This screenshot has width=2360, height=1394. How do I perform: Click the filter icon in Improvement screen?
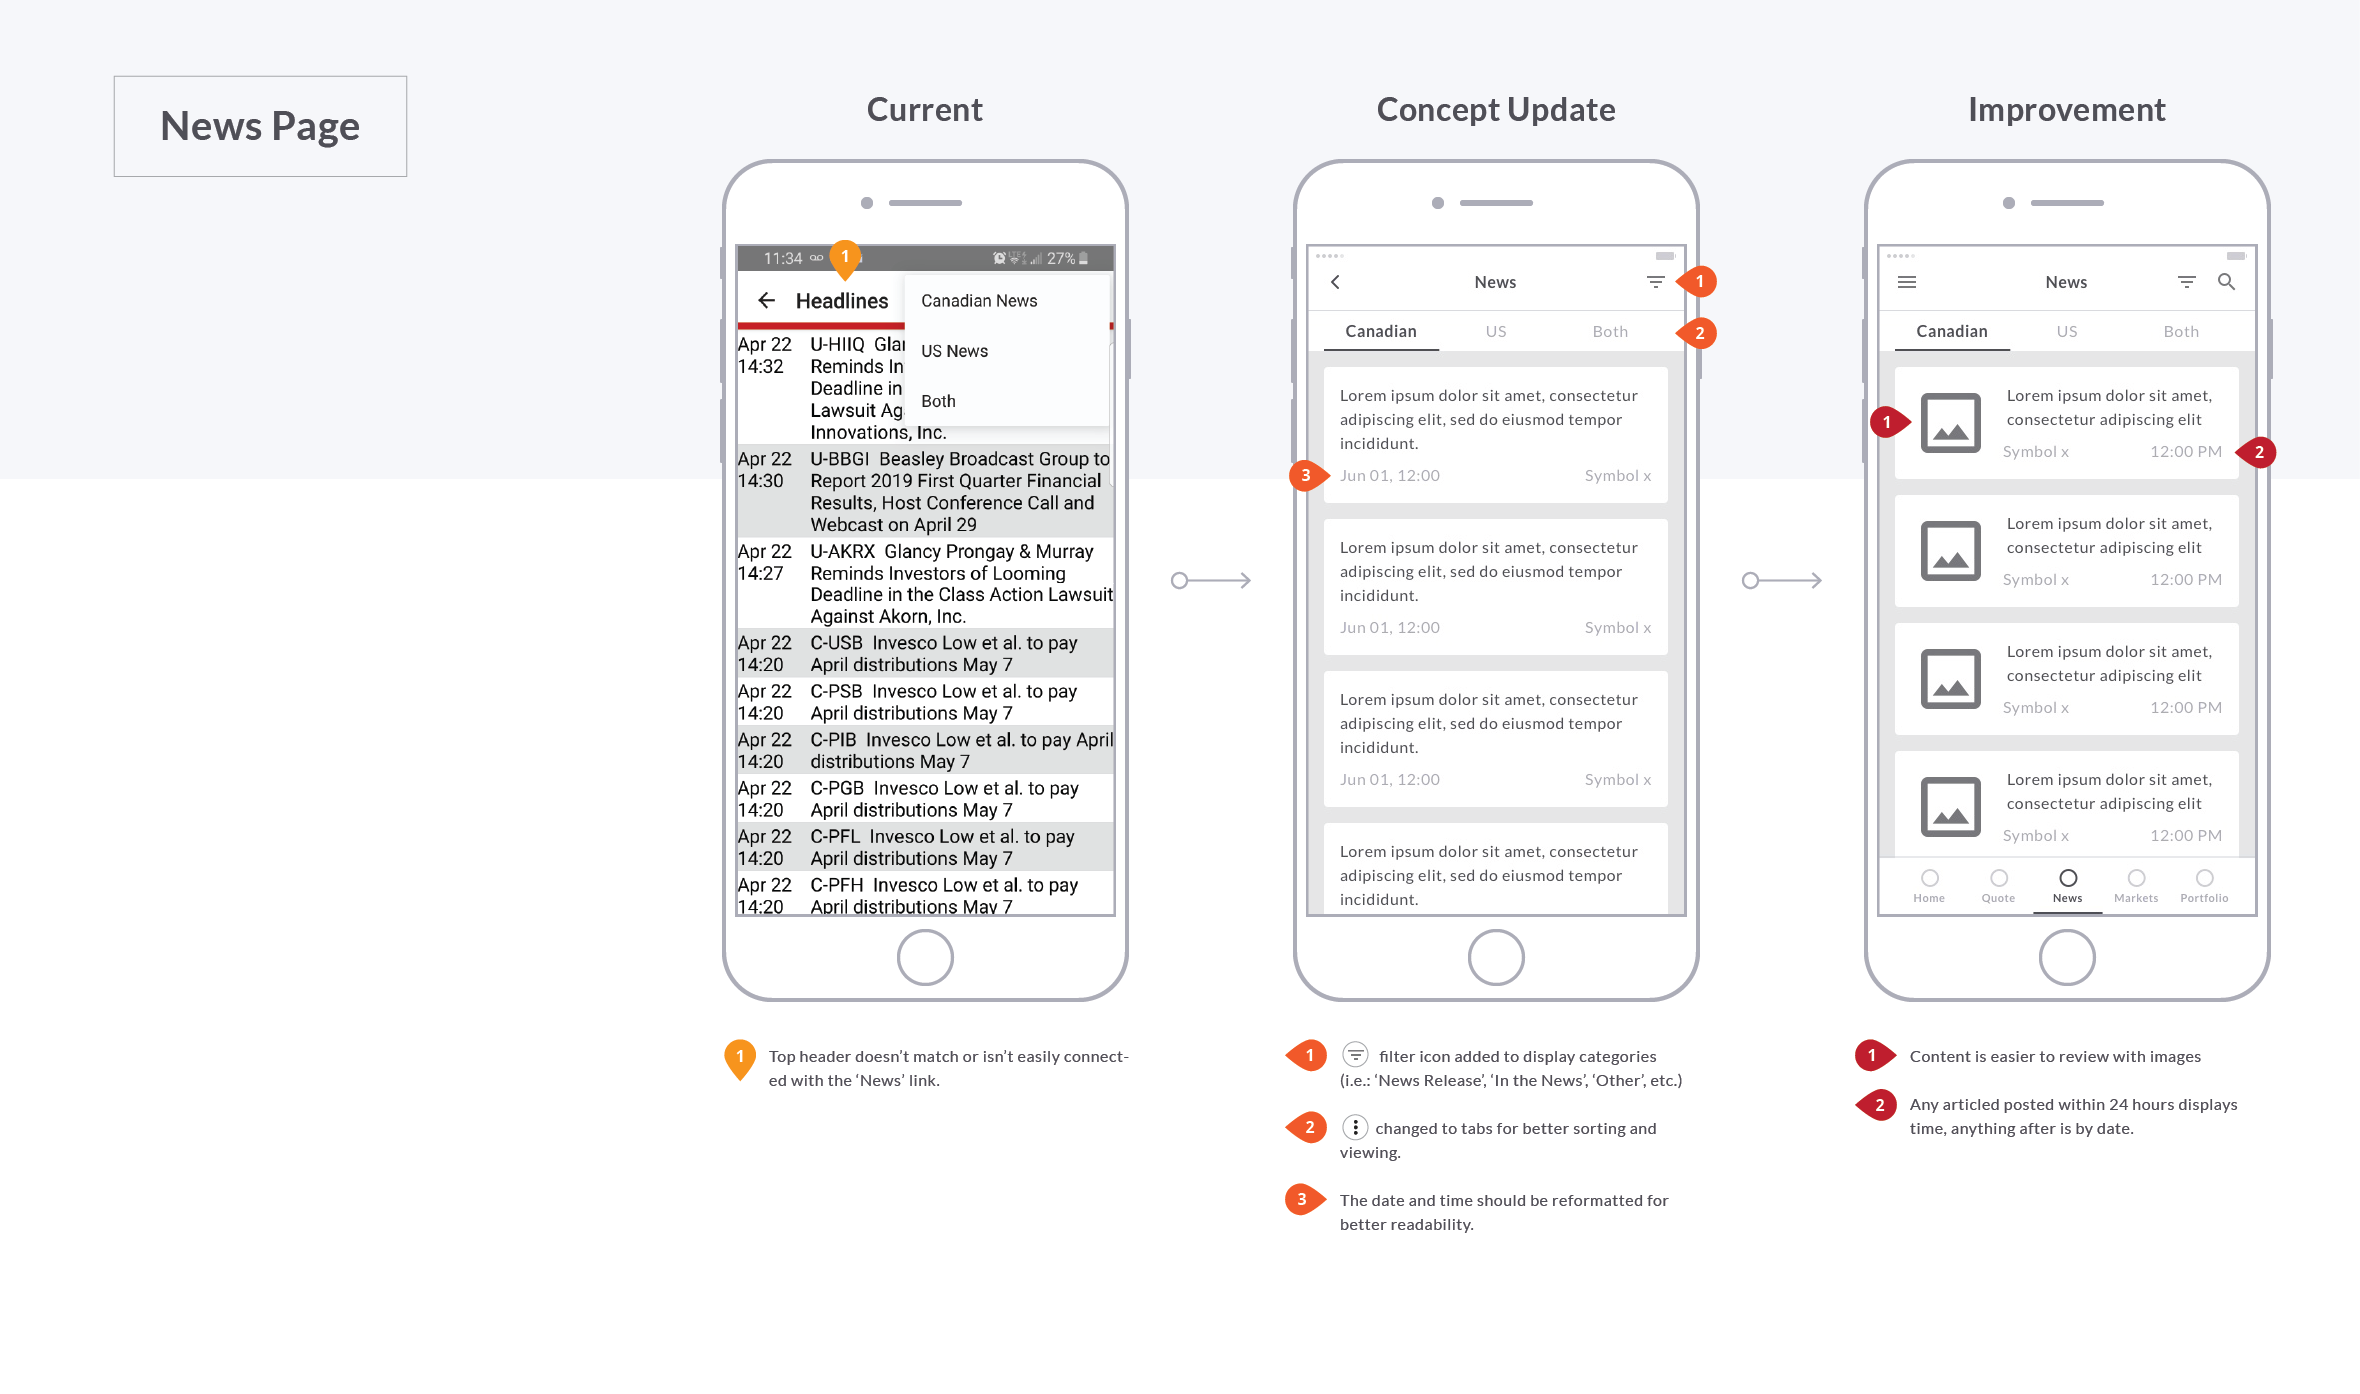pyautogui.click(x=2186, y=282)
